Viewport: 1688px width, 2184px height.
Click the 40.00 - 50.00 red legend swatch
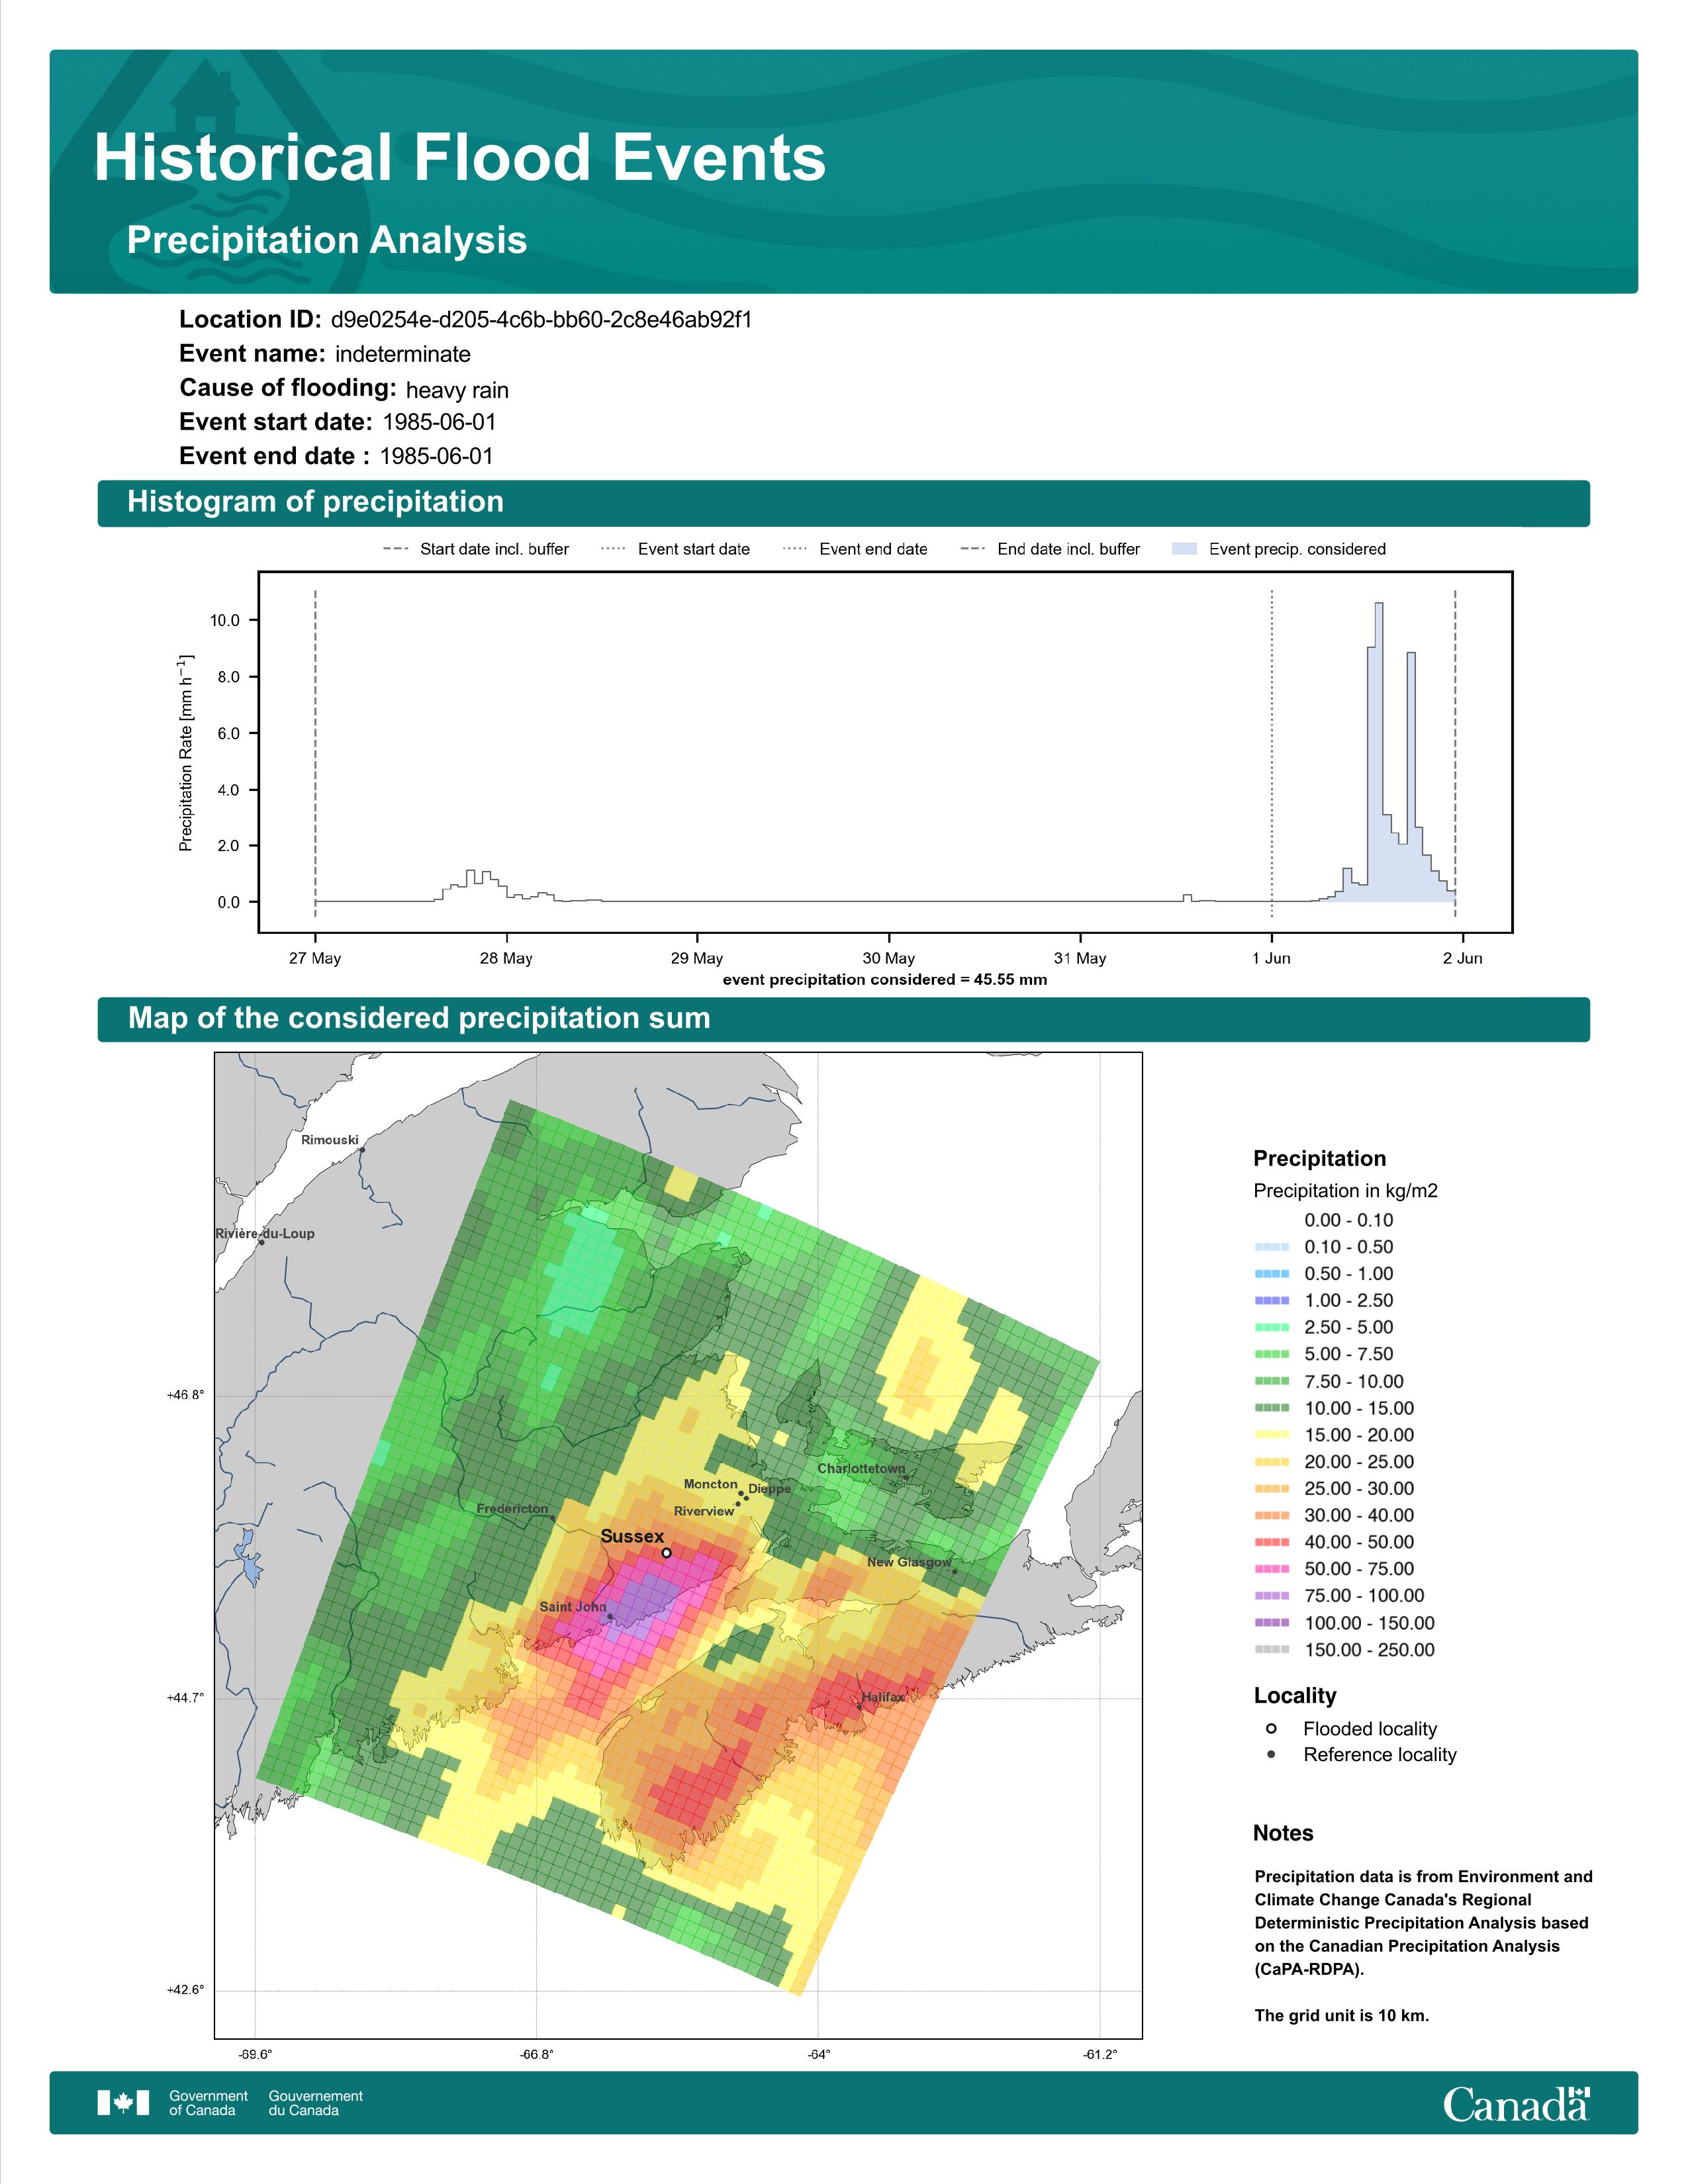pos(1271,1542)
